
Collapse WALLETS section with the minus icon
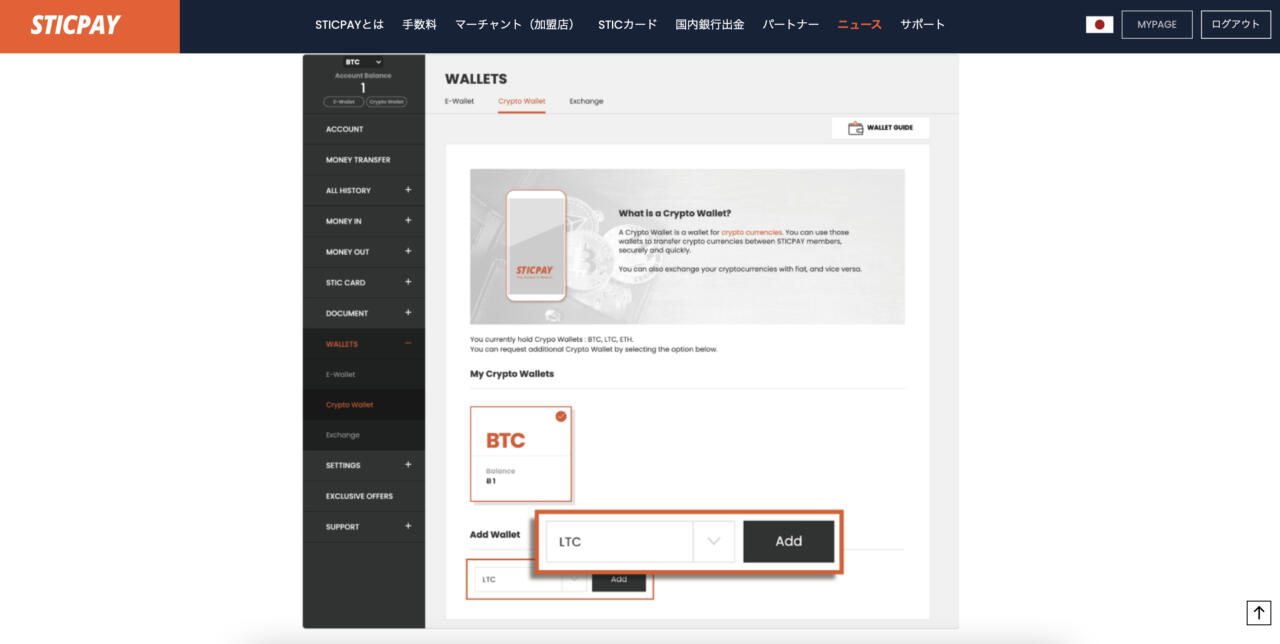[408, 344]
